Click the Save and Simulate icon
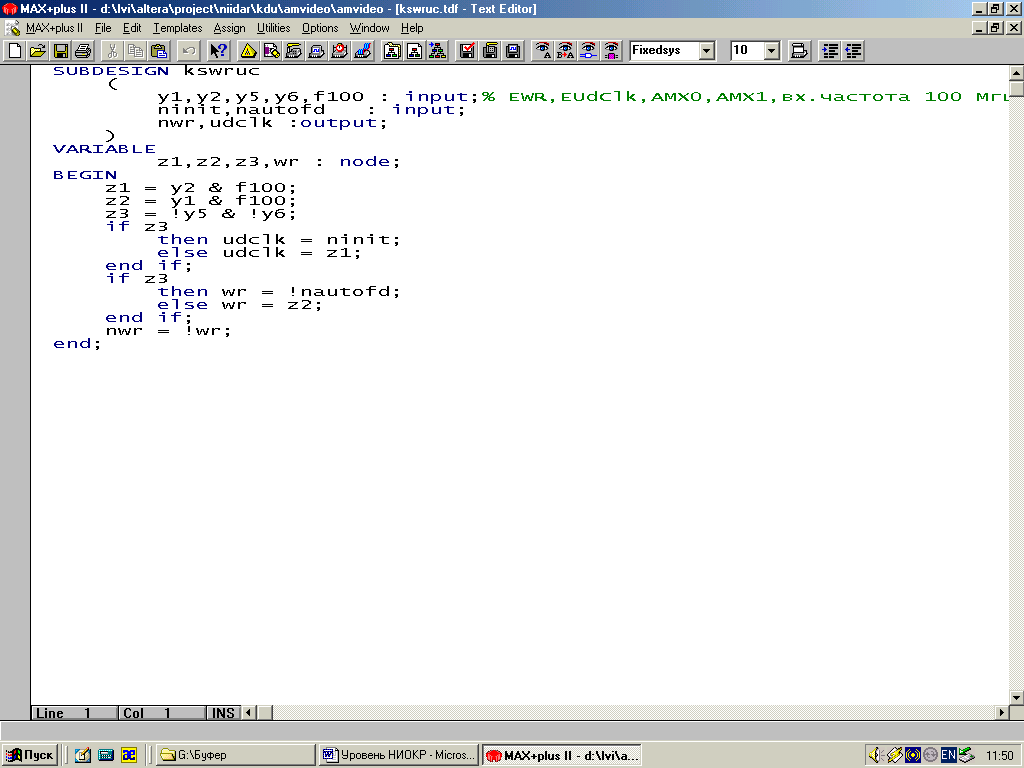The image size is (1024, 768). point(513,50)
